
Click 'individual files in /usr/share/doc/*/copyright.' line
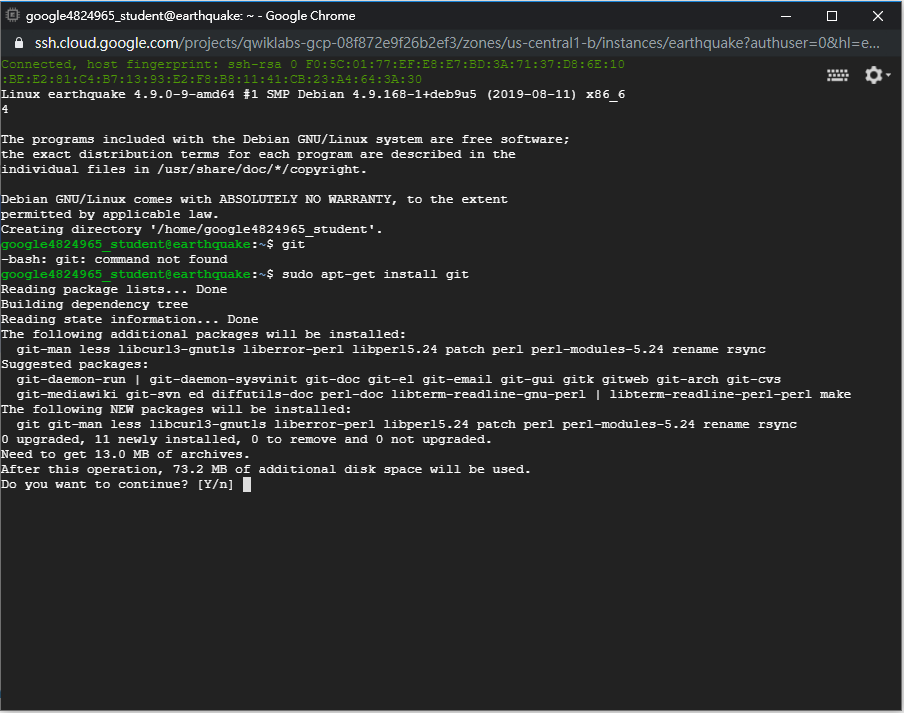pos(184,169)
